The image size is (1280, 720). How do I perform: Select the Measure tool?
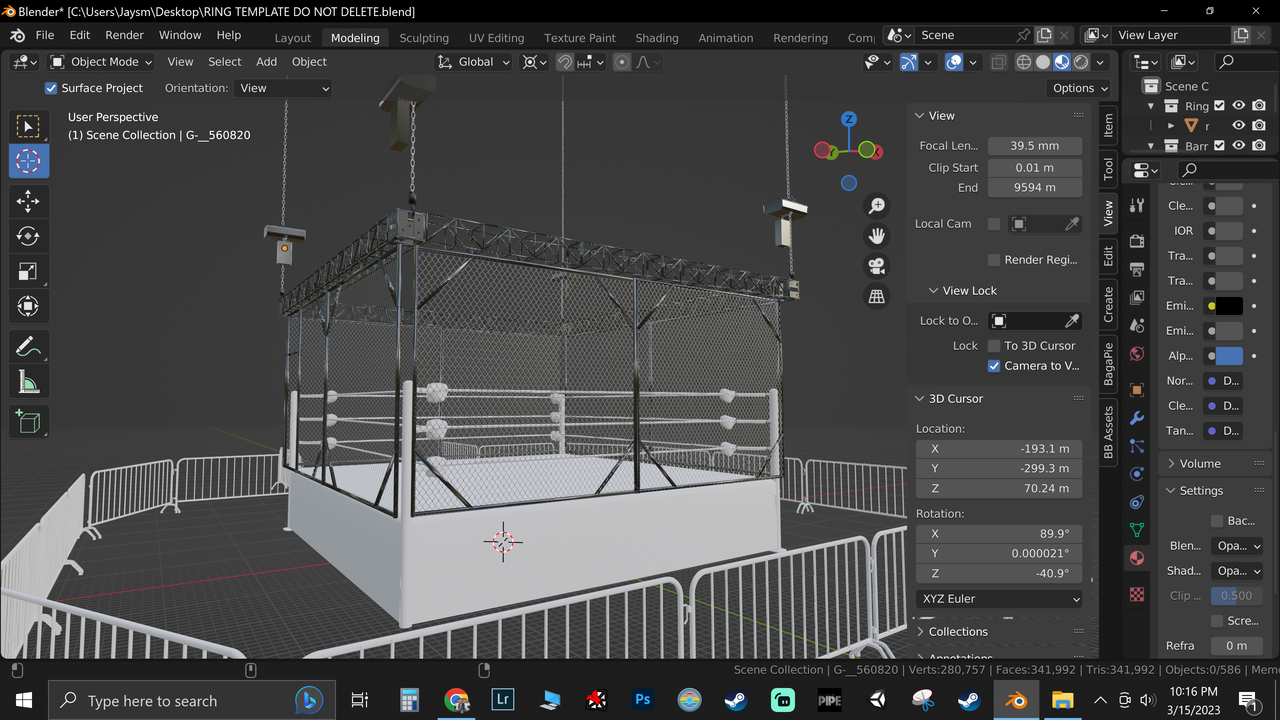(28, 381)
